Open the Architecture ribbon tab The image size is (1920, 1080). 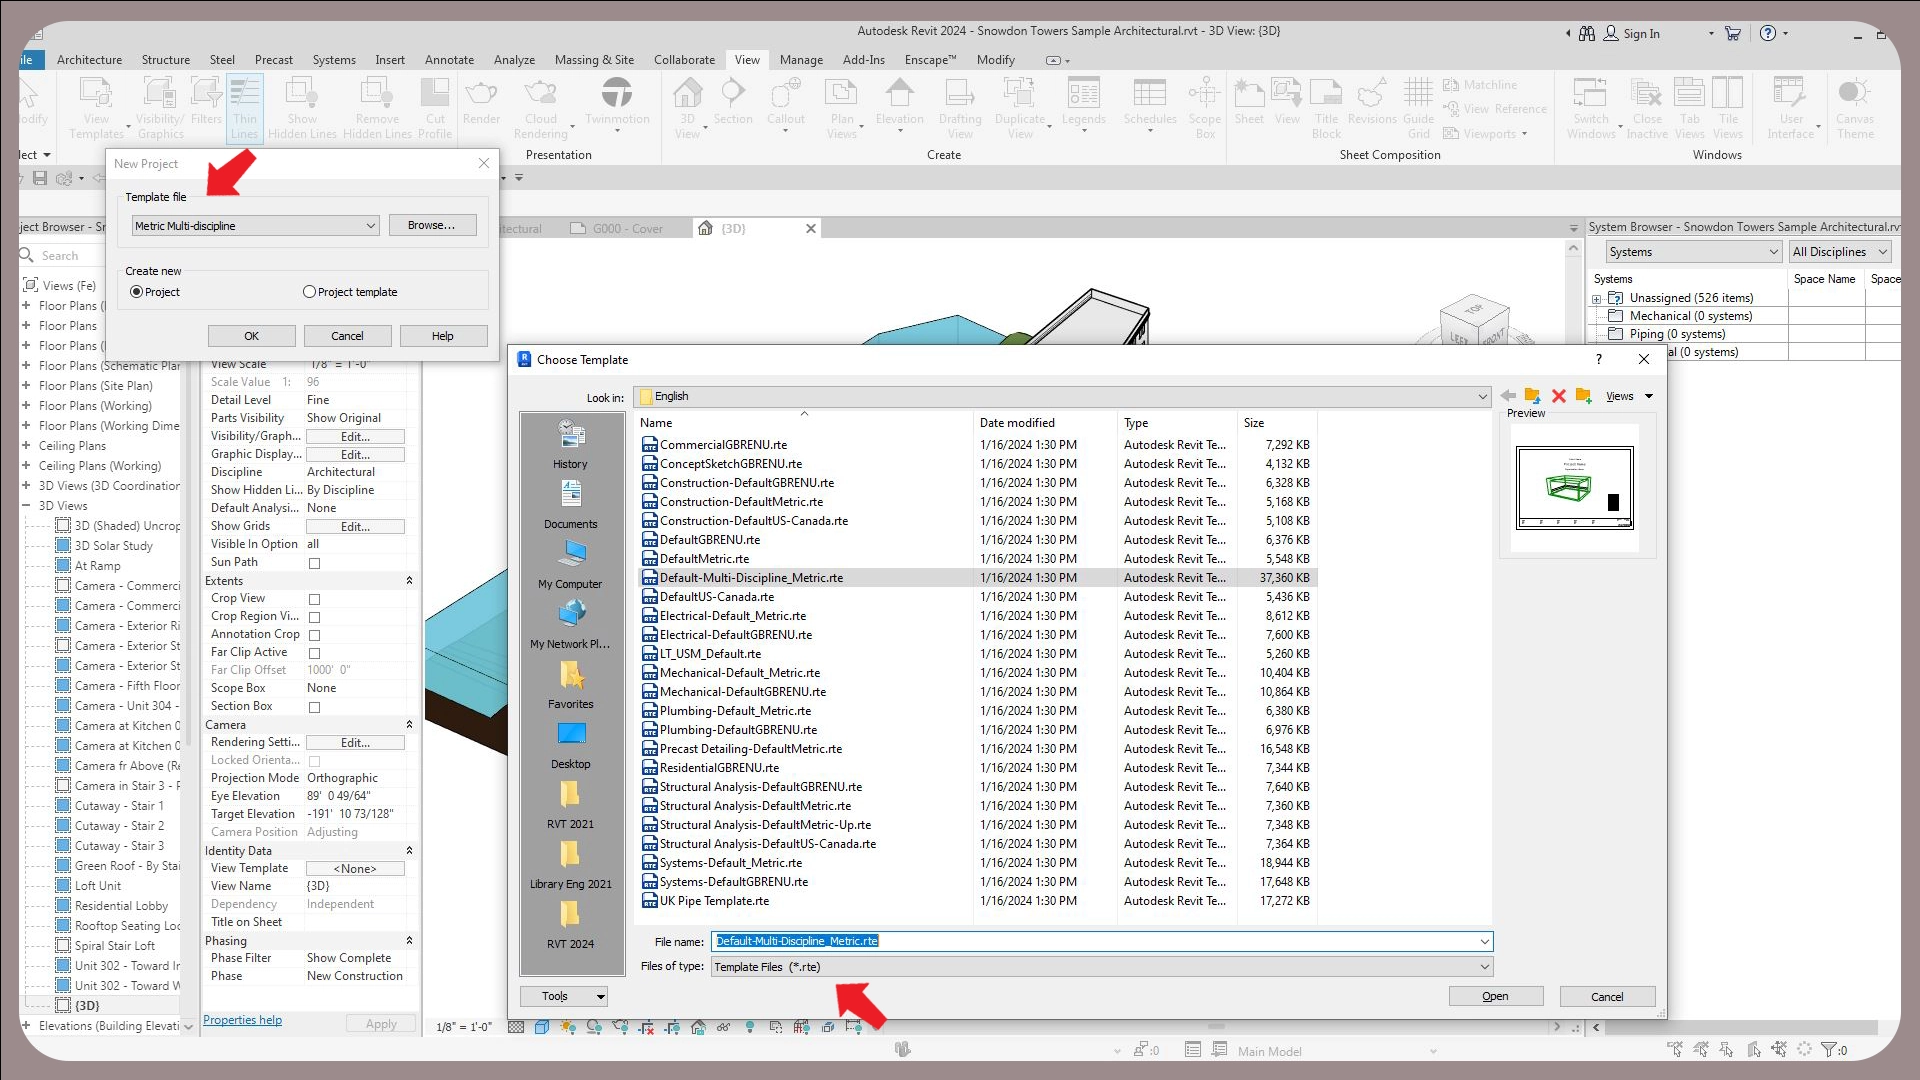pyautogui.click(x=89, y=60)
